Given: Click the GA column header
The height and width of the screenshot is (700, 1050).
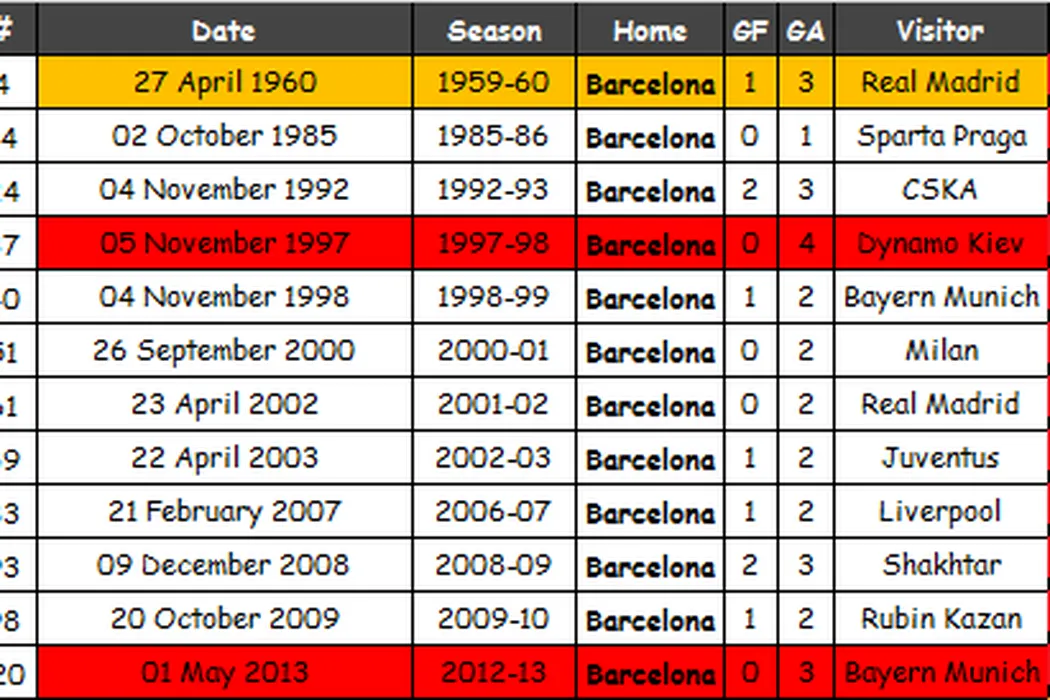Looking at the screenshot, I should pos(805,30).
